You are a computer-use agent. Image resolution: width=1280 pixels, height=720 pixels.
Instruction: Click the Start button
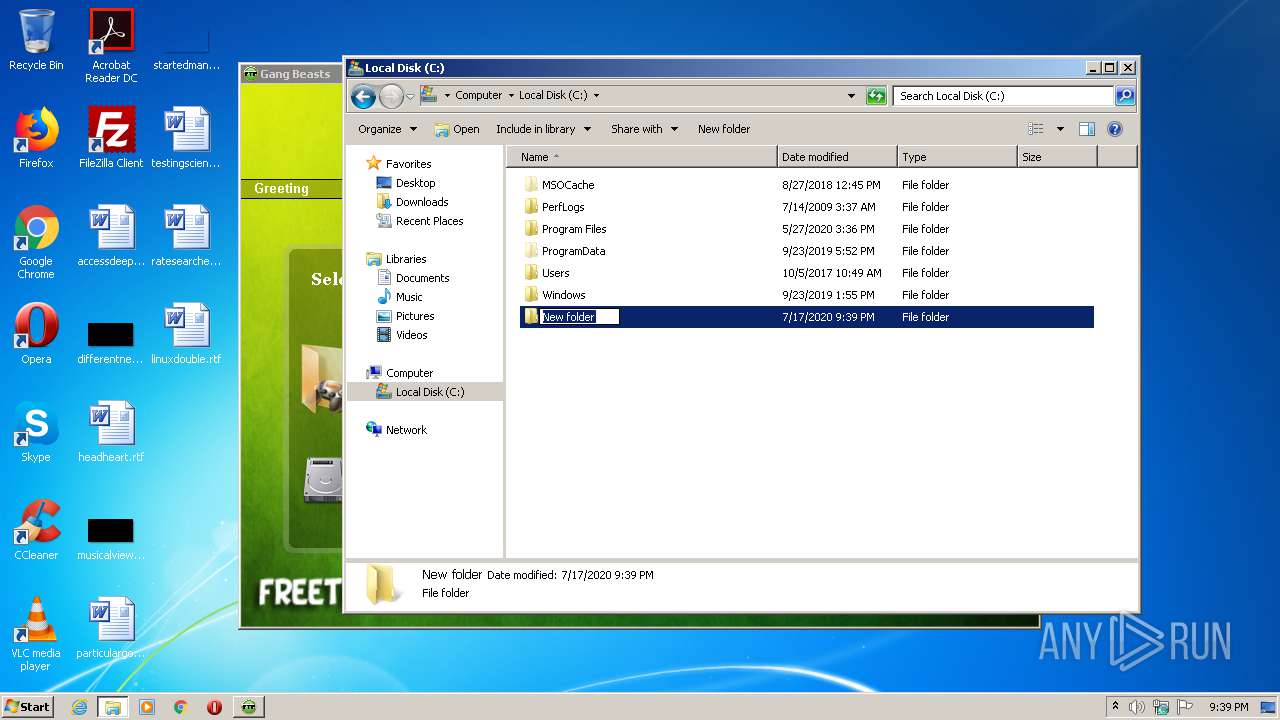[28, 706]
